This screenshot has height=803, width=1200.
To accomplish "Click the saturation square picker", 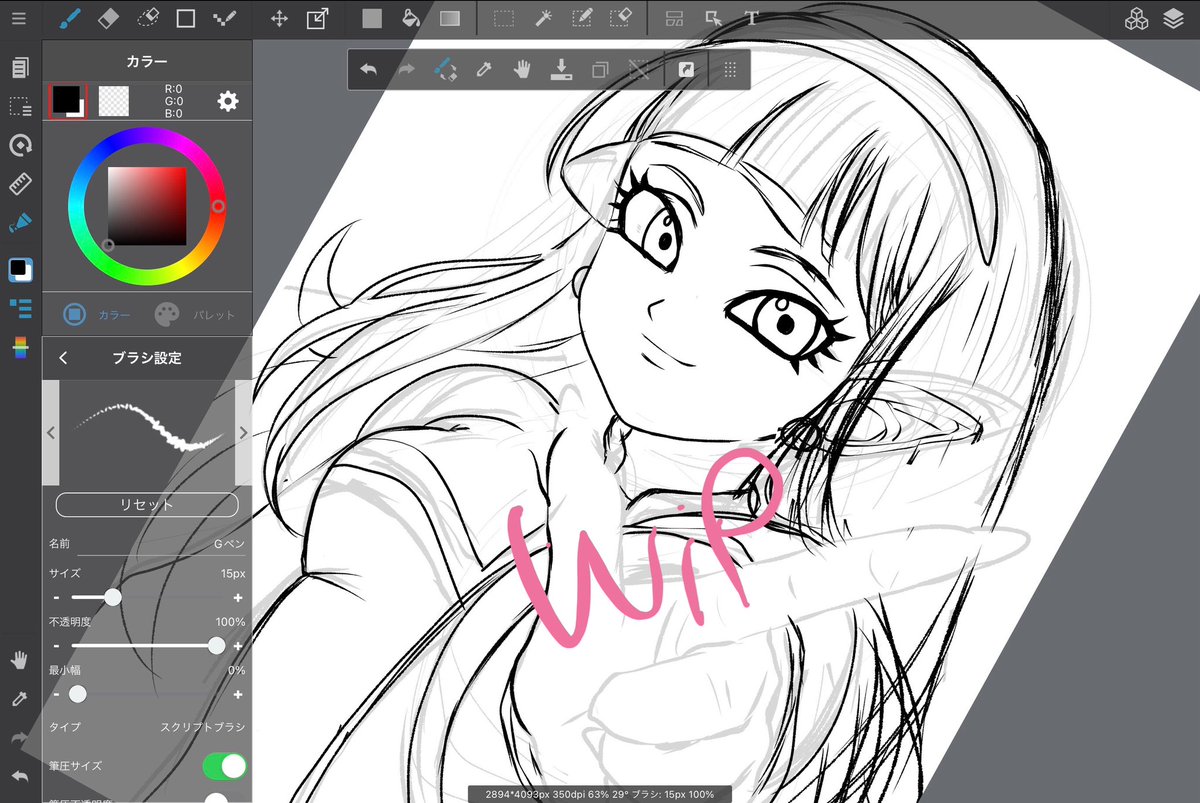I will pos(147,206).
